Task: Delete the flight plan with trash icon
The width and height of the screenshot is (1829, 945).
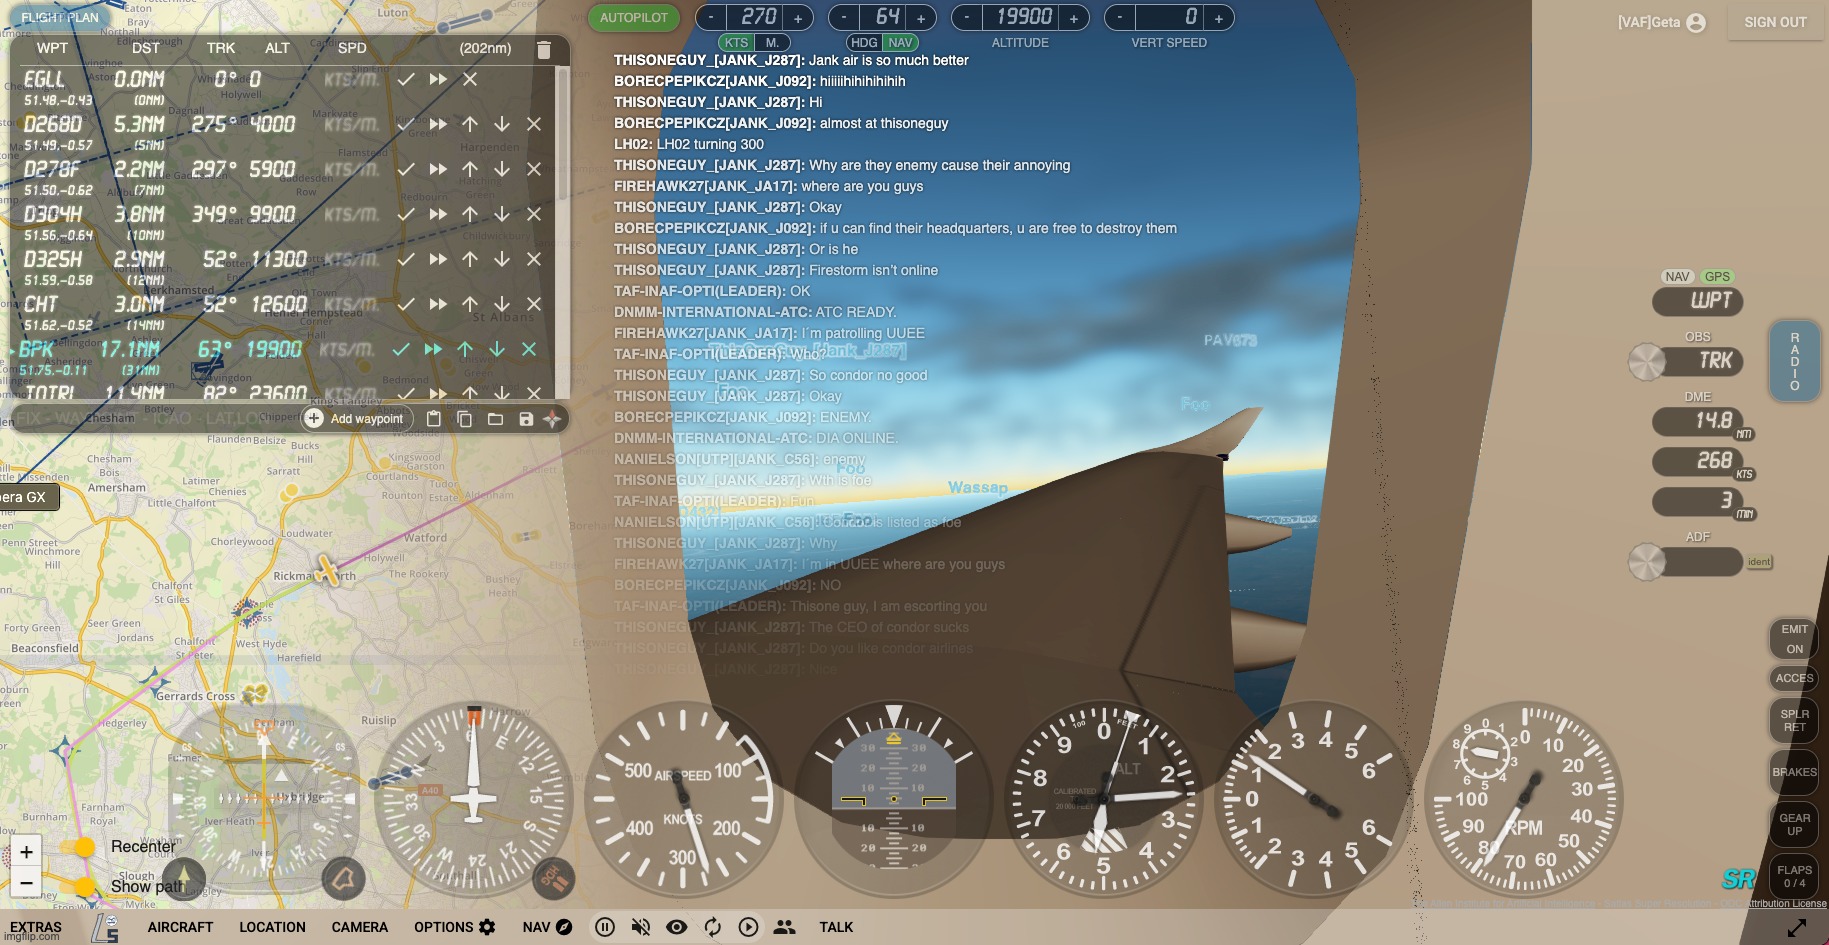Action: (544, 50)
